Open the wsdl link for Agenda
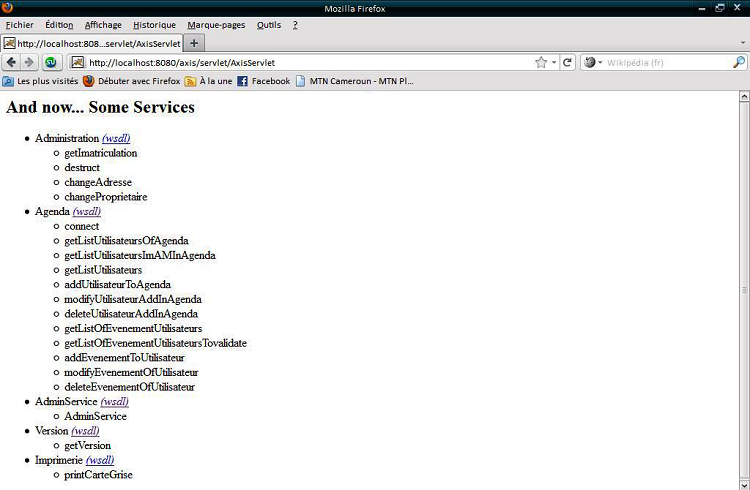Viewport: 750px width, 490px height. [x=87, y=211]
